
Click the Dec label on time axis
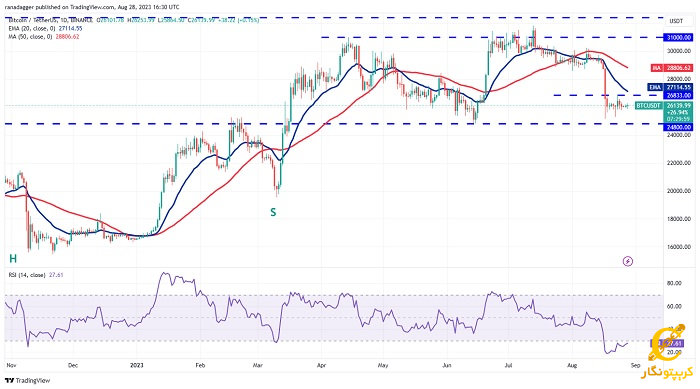pos(73,365)
